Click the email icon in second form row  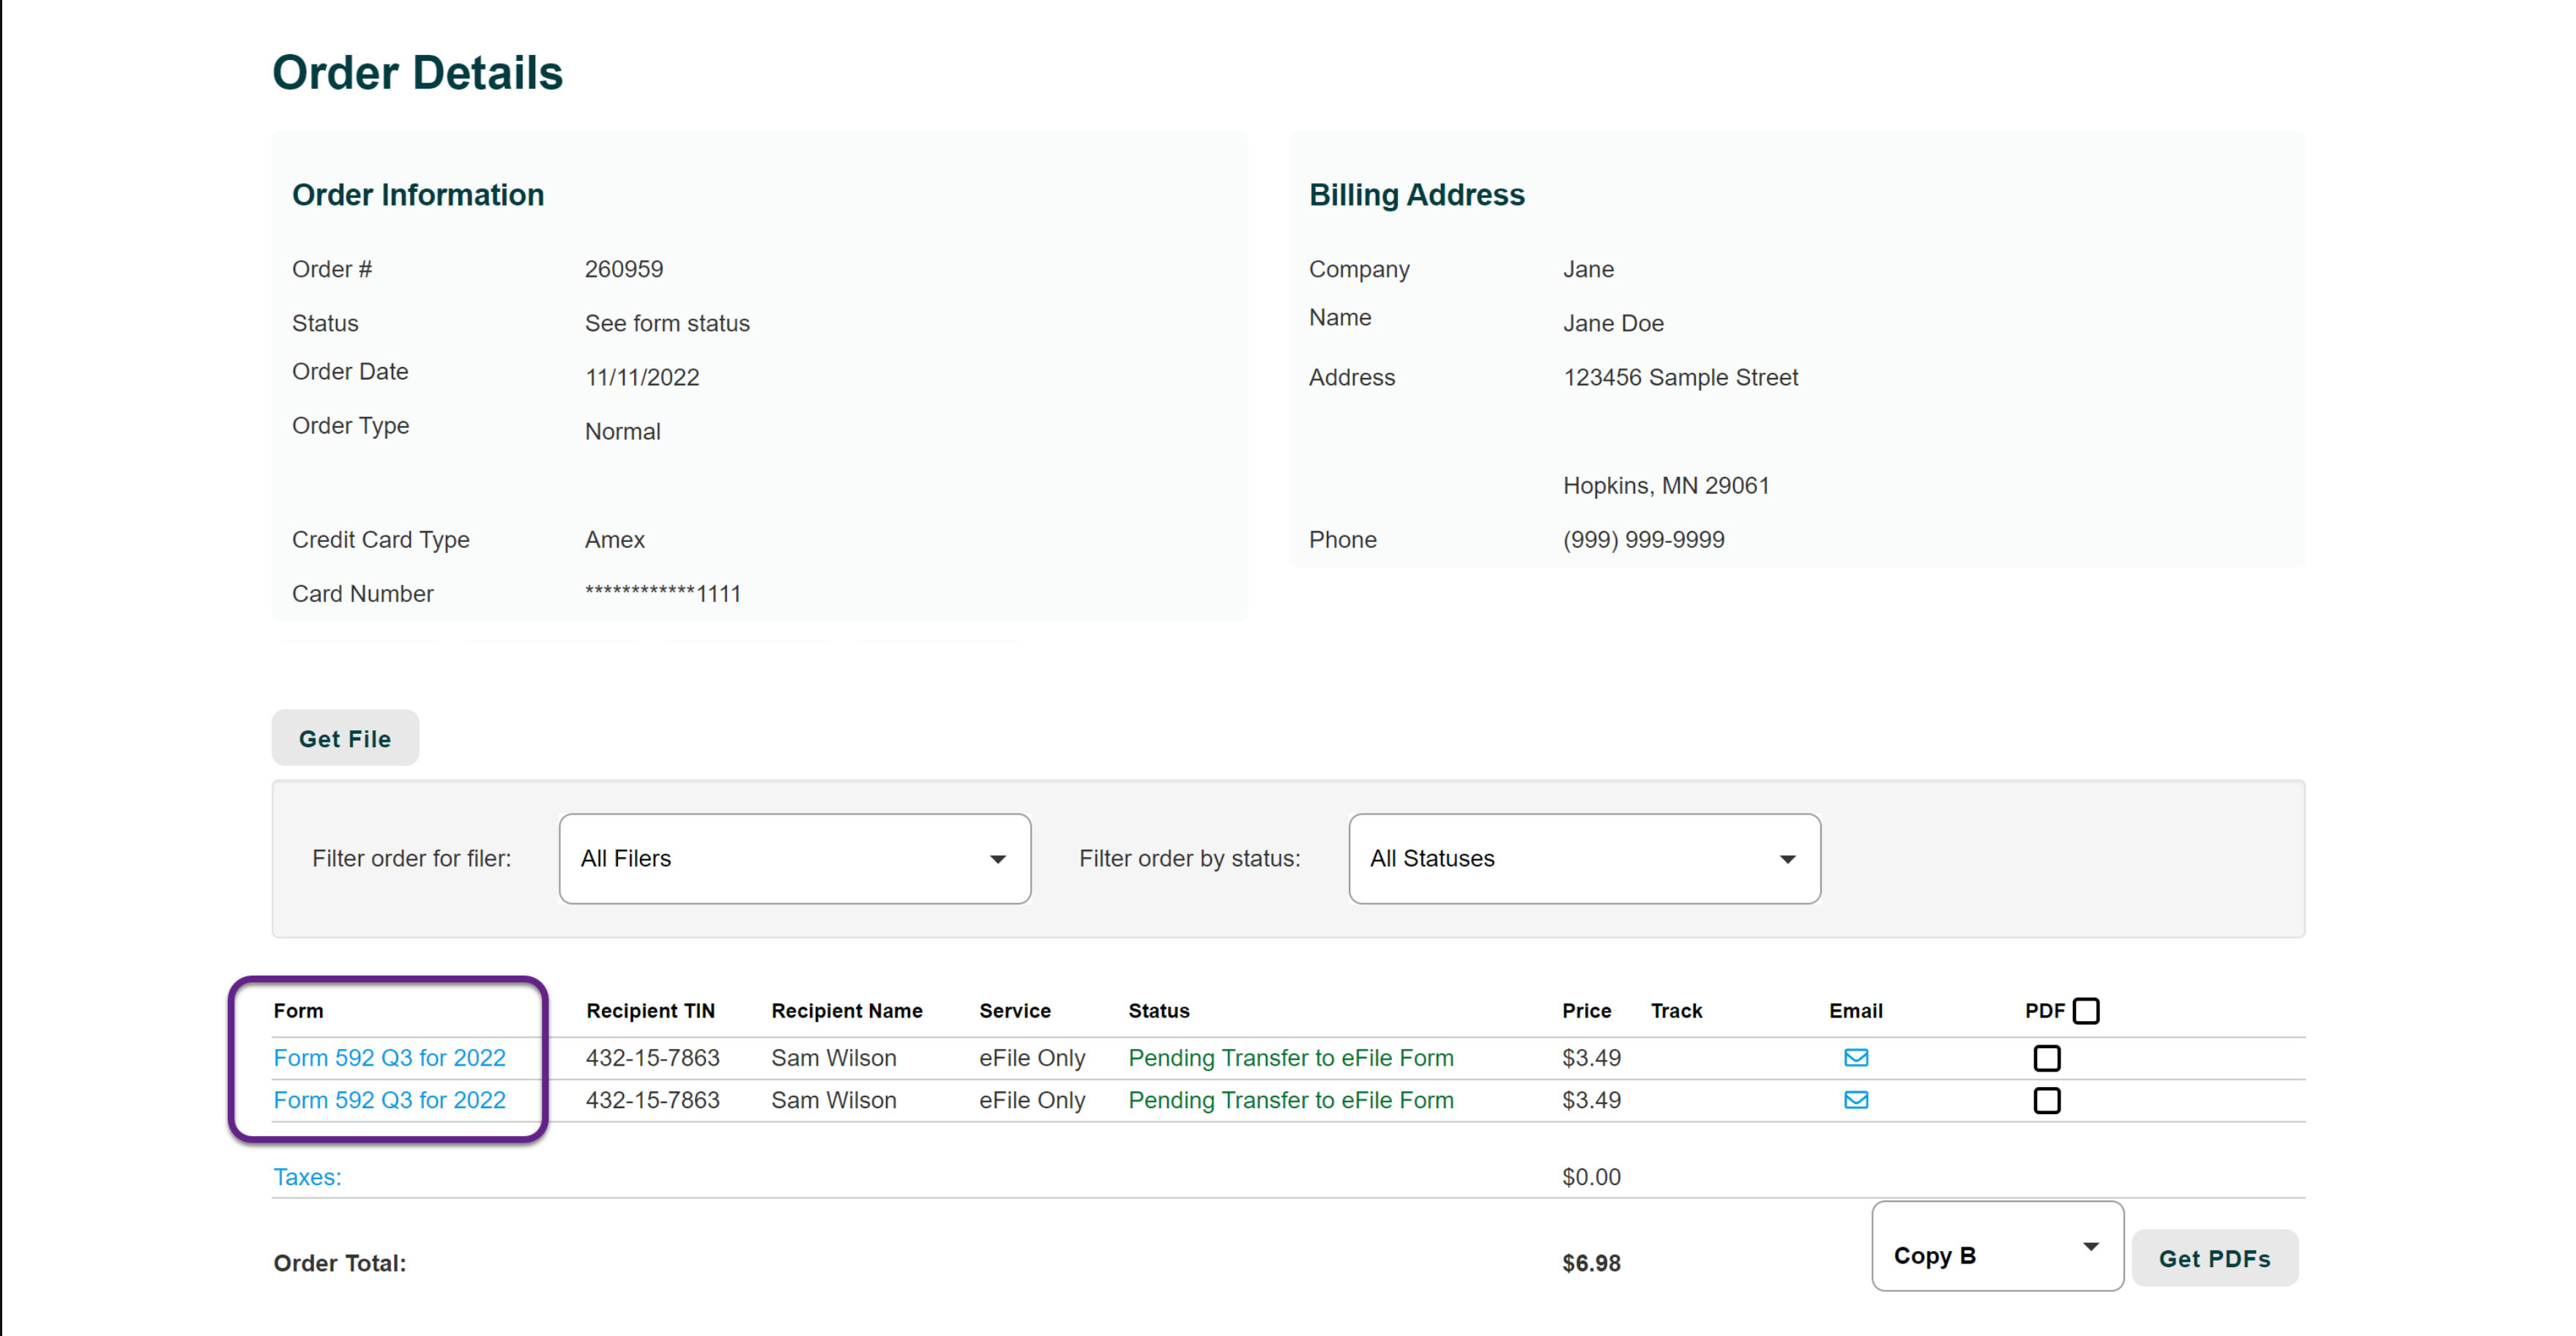(1856, 1099)
